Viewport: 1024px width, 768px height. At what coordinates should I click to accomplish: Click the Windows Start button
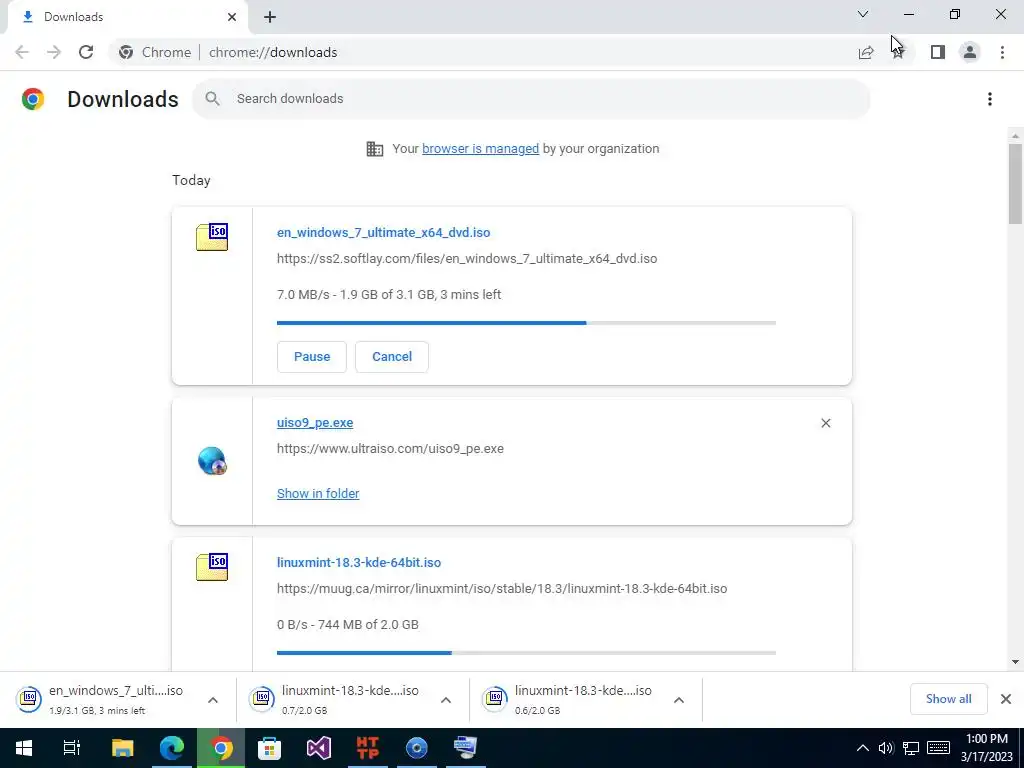(x=24, y=748)
